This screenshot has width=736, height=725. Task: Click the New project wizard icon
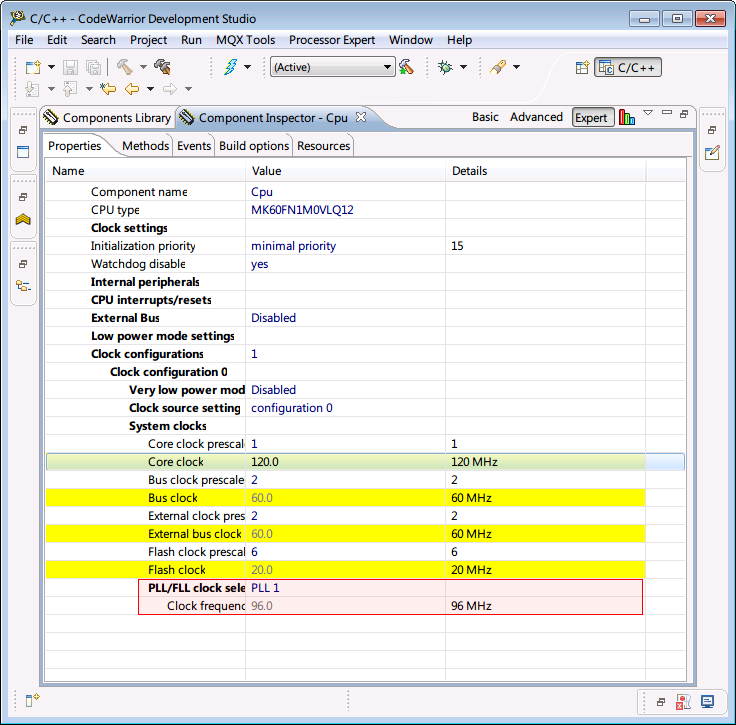[33, 67]
